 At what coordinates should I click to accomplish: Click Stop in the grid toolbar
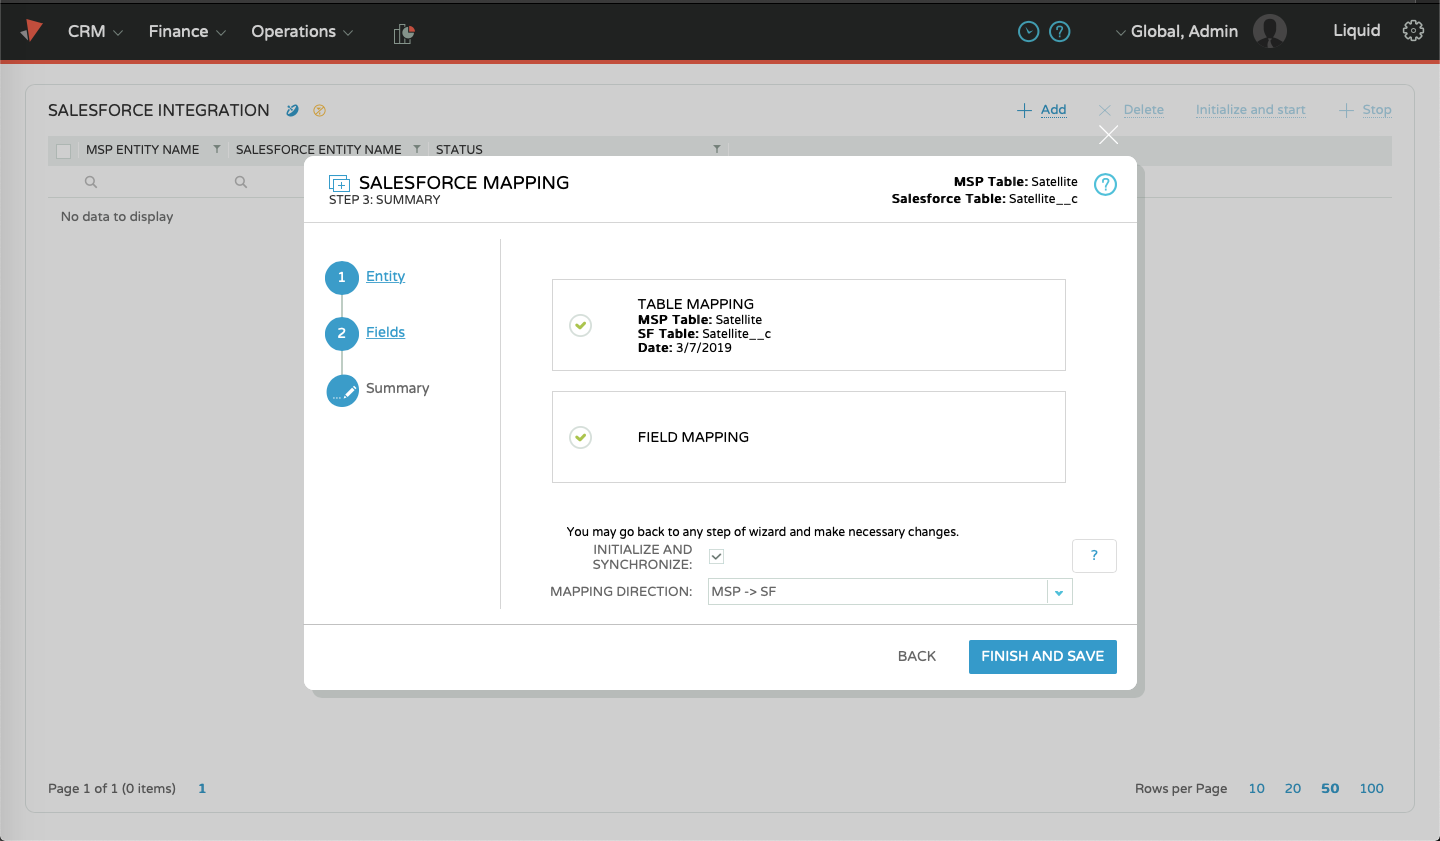coord(1365,110)
